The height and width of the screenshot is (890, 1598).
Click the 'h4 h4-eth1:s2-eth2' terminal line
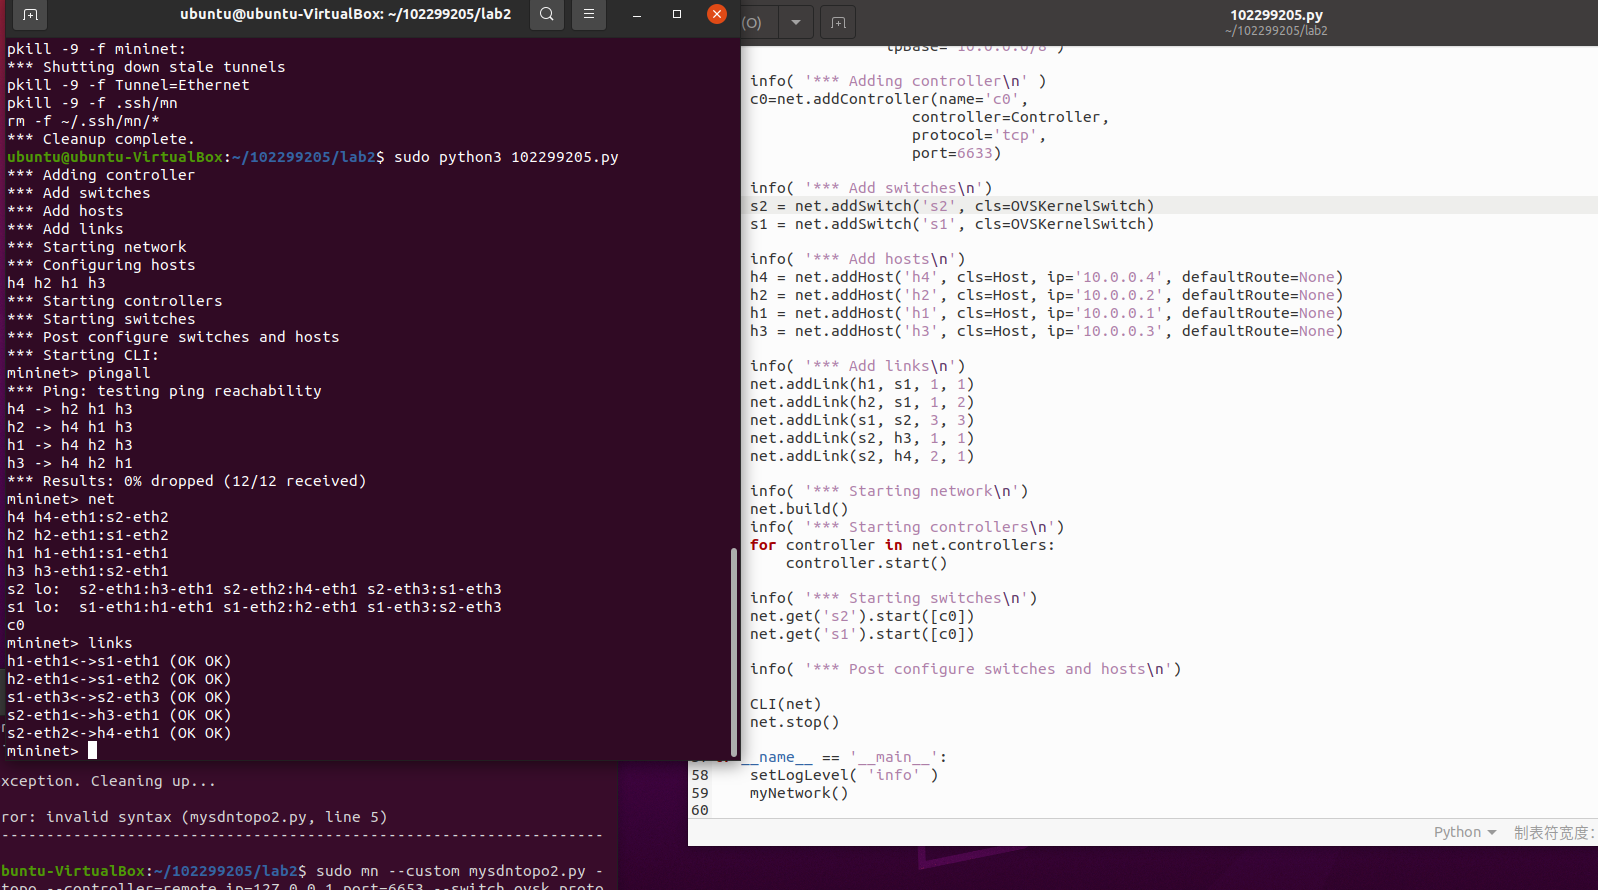pos(88,517)
